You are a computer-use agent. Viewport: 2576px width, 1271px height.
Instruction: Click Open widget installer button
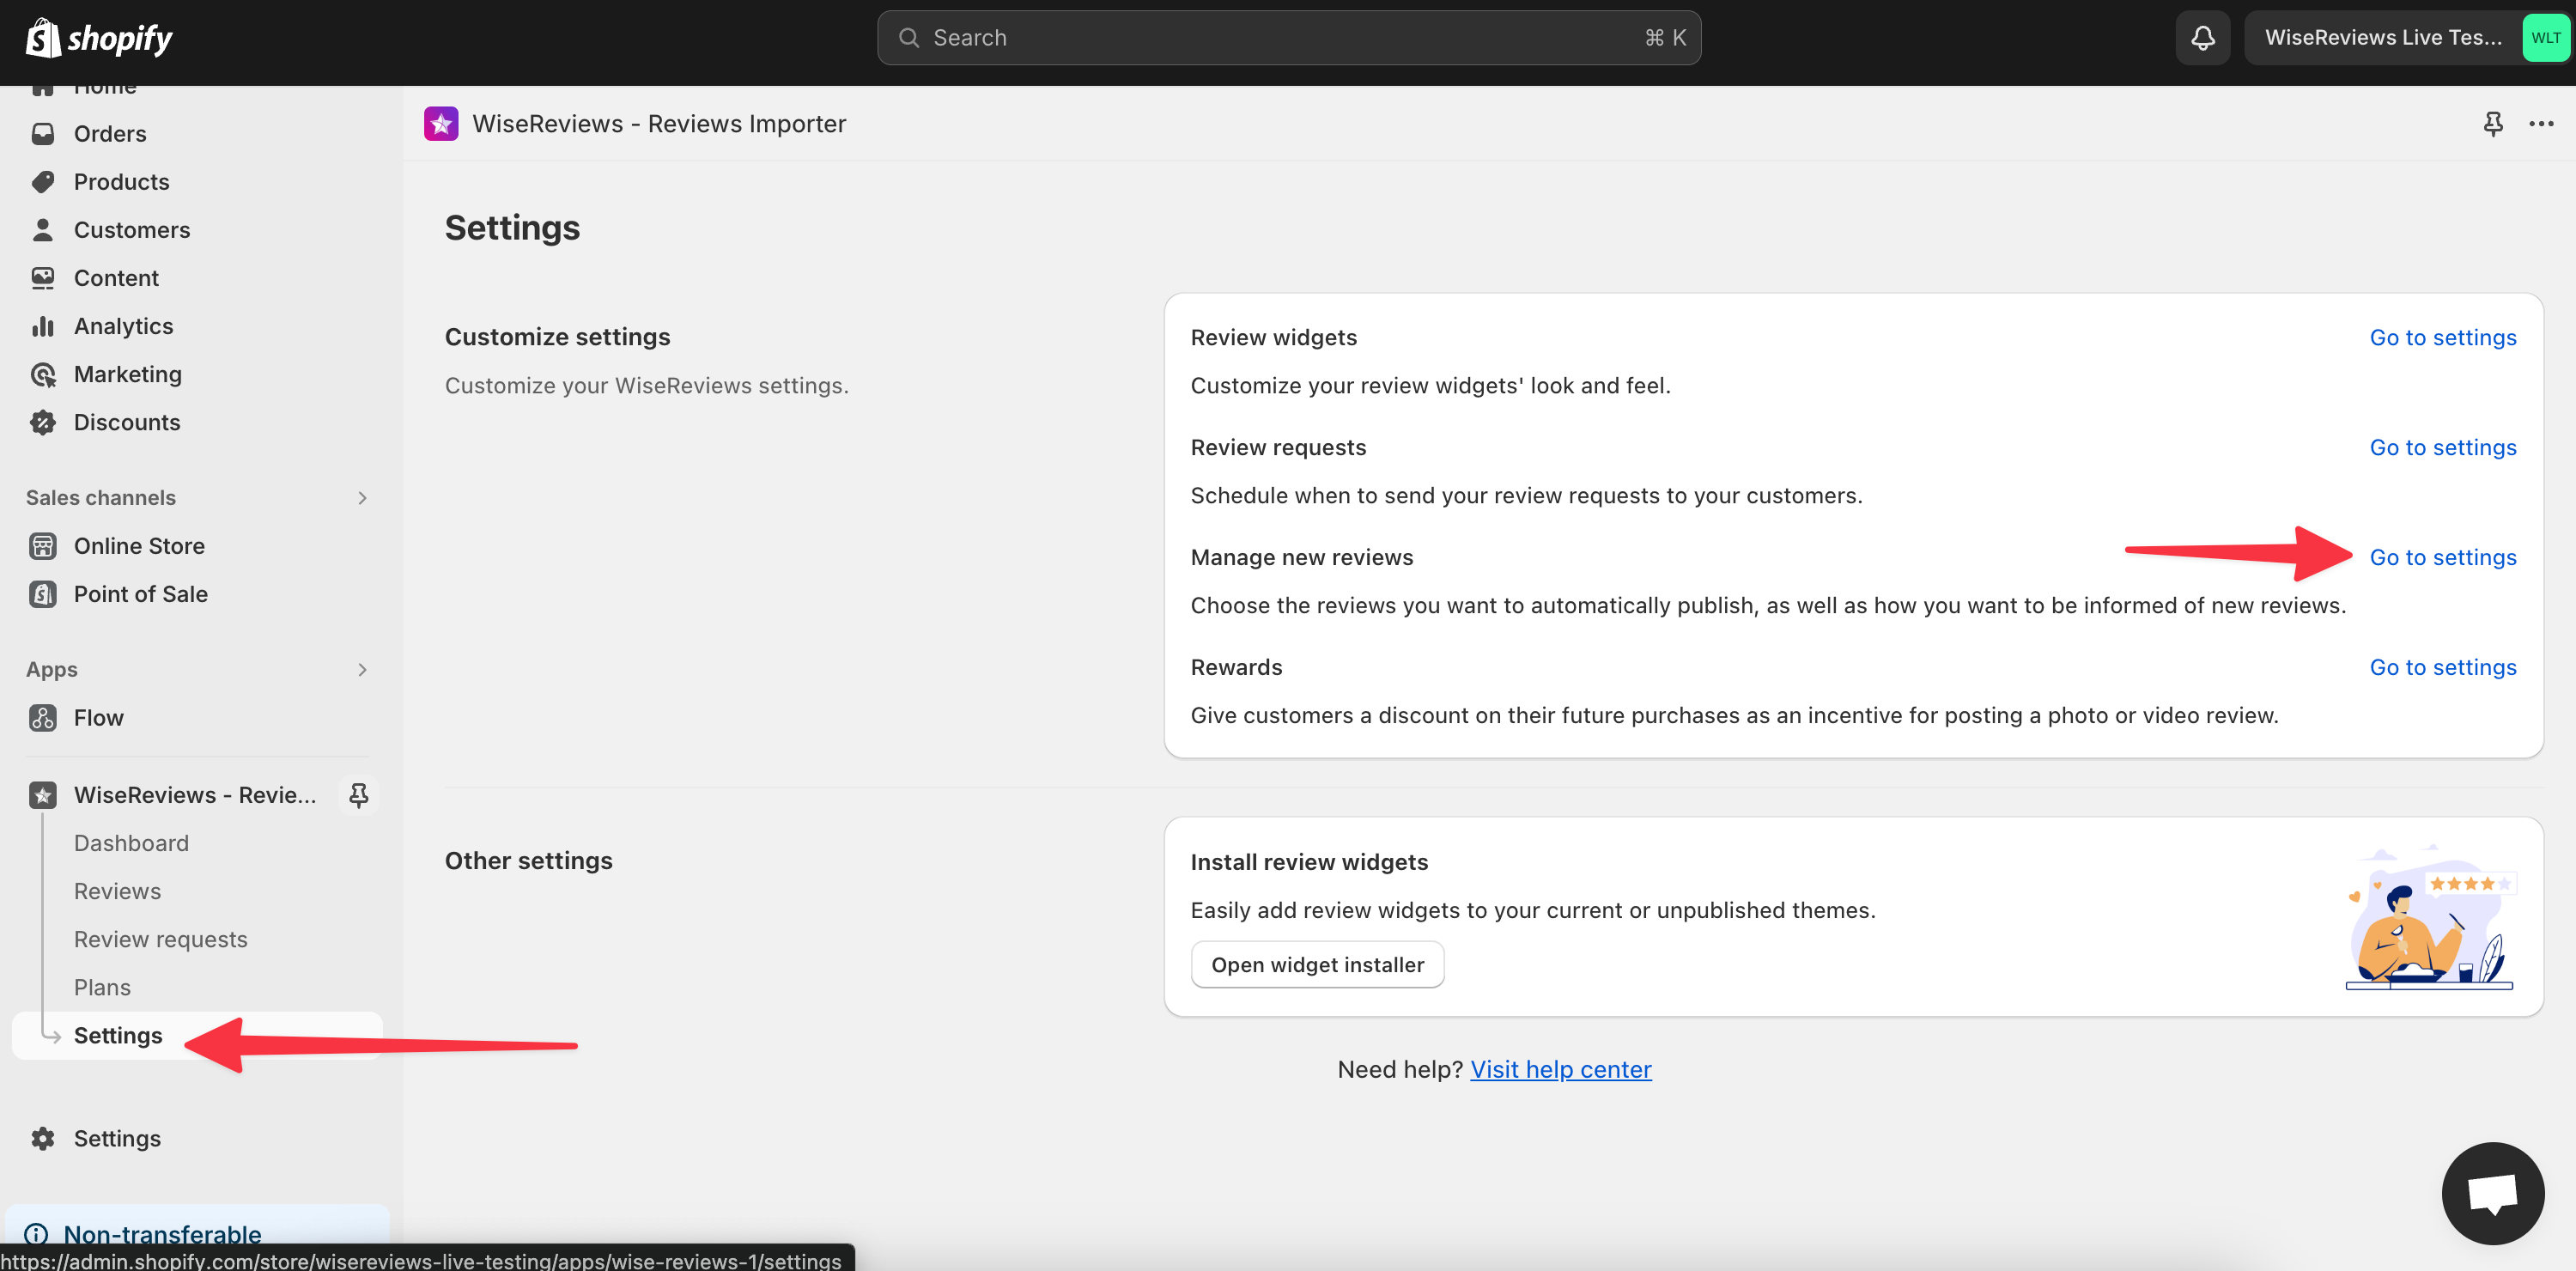pyautogui.click(x=1317, y=965)
